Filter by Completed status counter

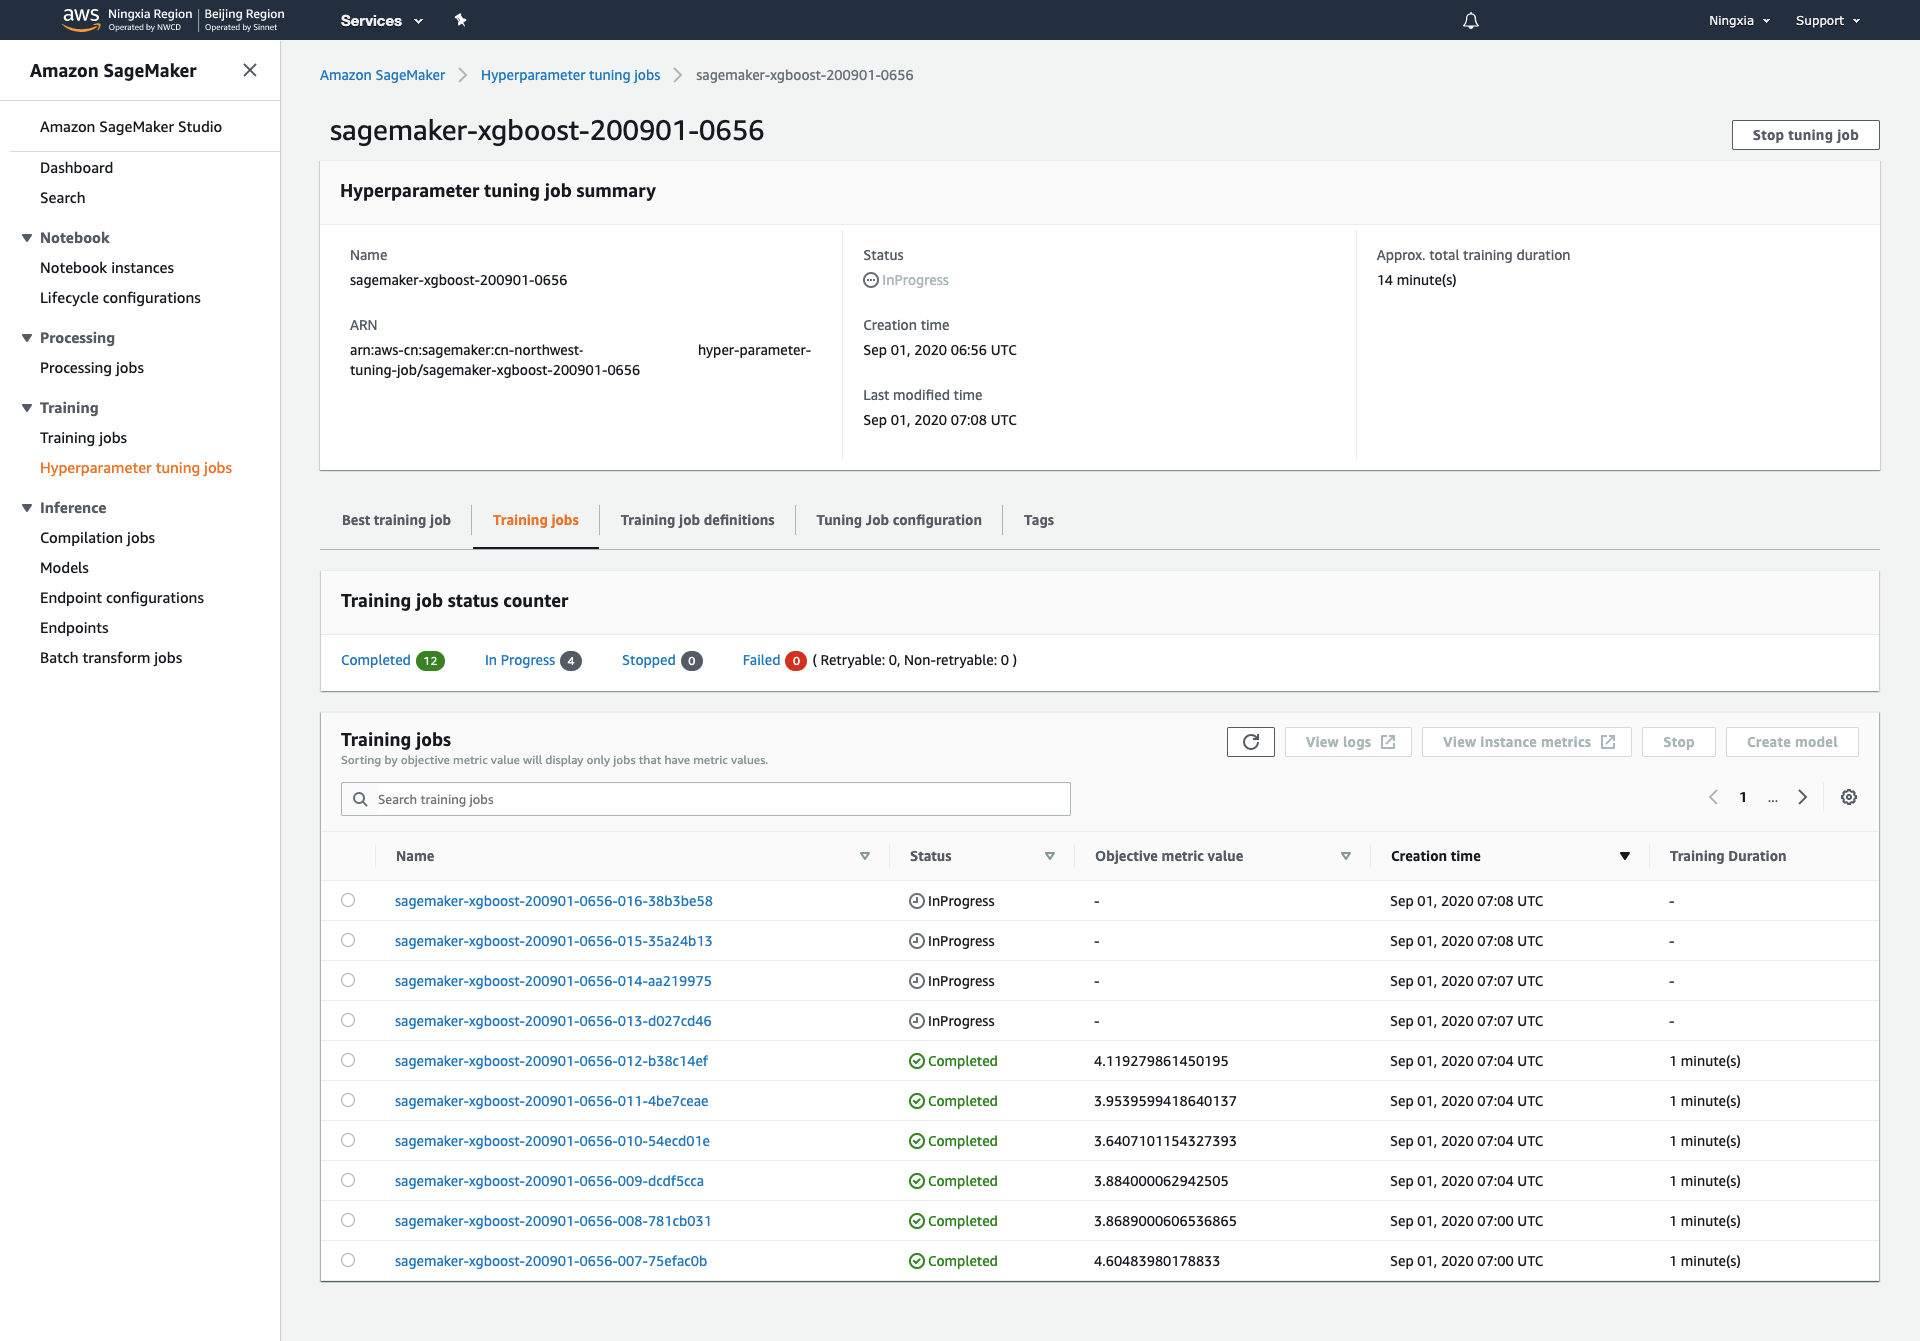pos(392,660)
